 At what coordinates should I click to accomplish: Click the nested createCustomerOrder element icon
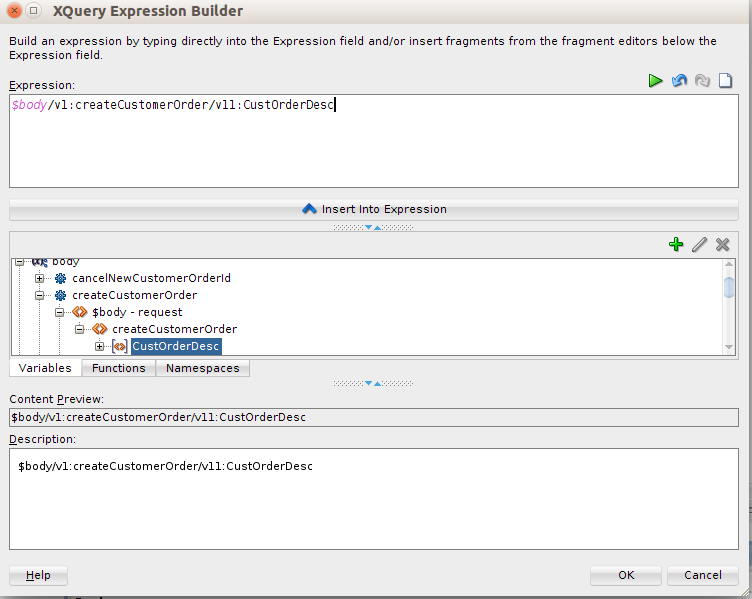[100, 329]
